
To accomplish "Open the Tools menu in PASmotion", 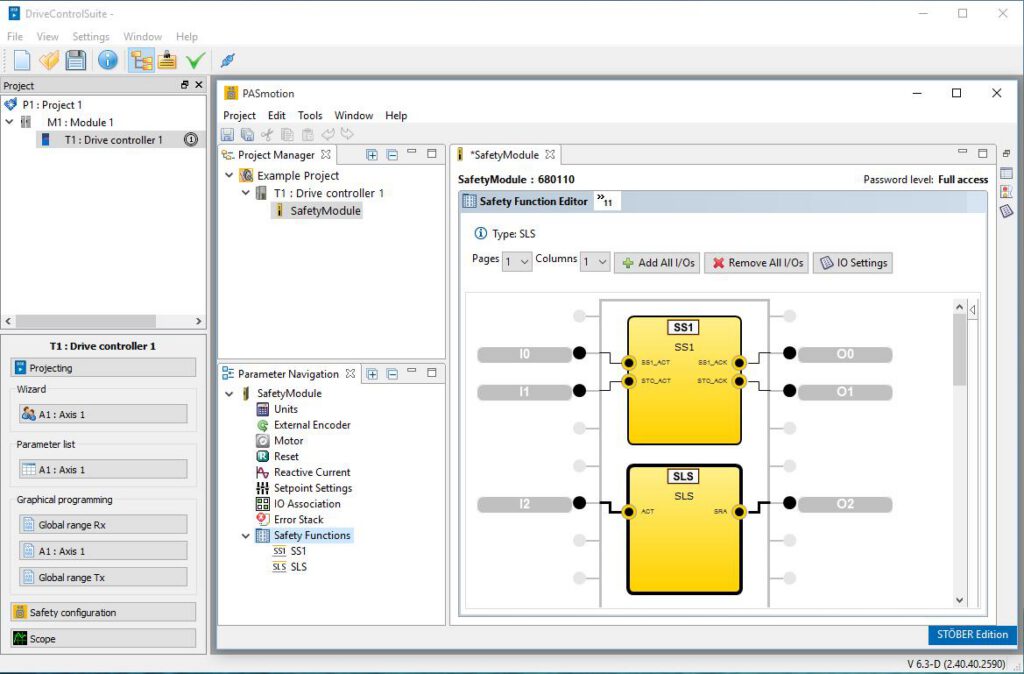I will point(310,116).
